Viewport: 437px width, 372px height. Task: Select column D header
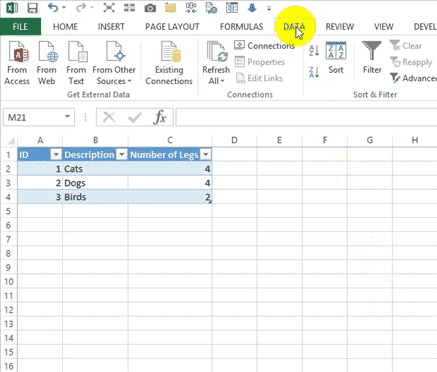(234, 140)
